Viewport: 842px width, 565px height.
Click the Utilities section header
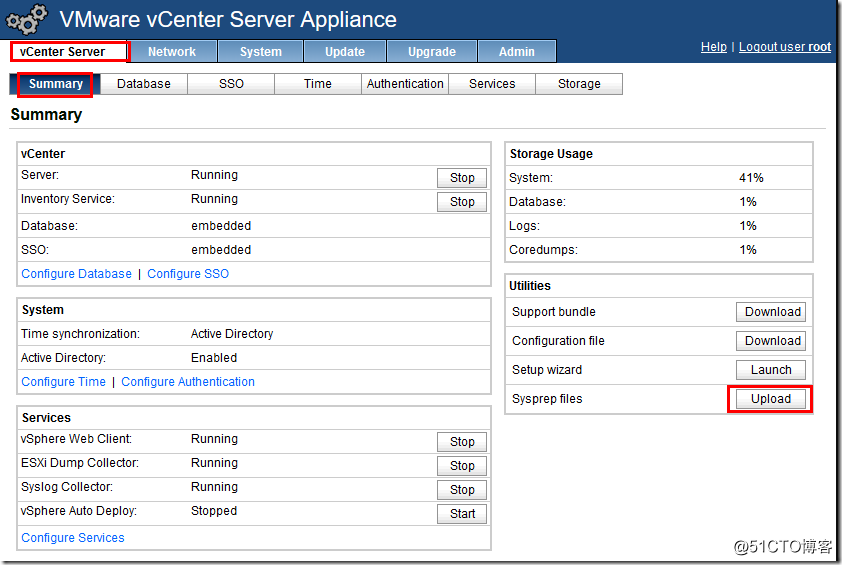[x=529, y=286]
